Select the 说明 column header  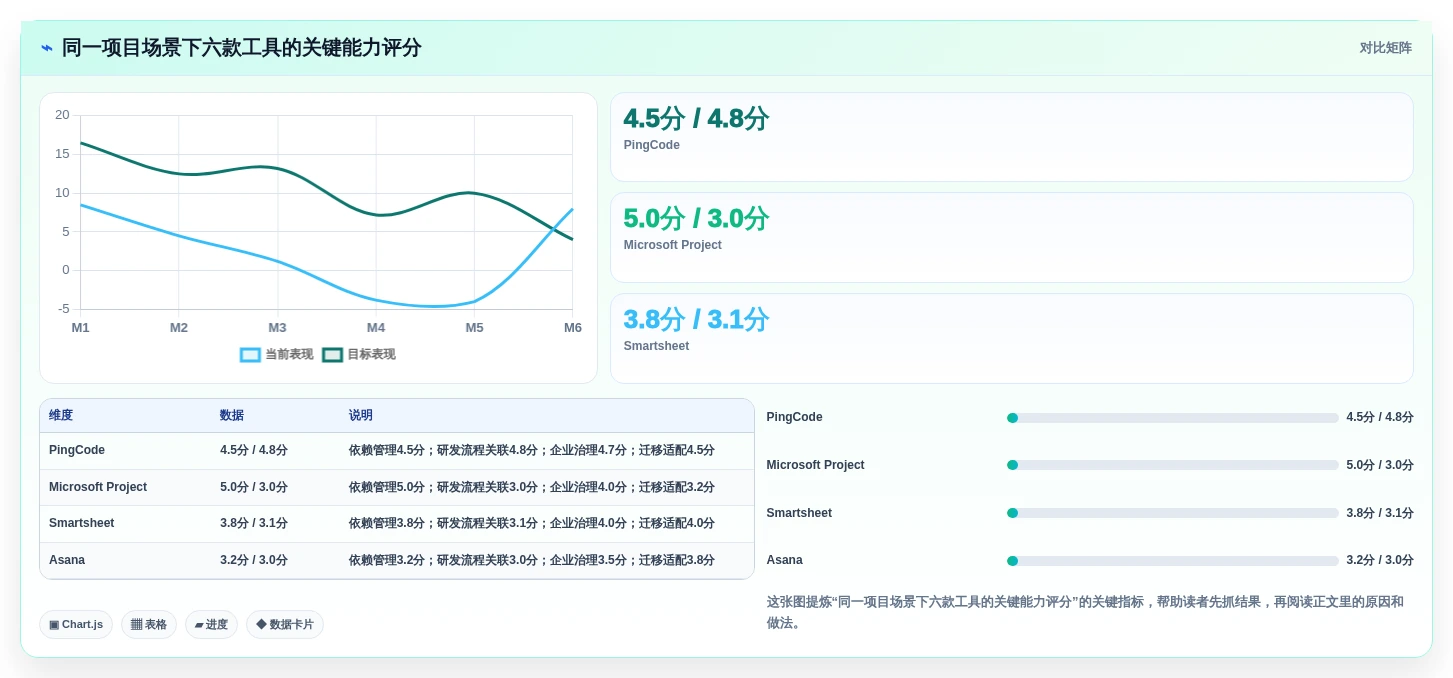click(x=361, y=416)
